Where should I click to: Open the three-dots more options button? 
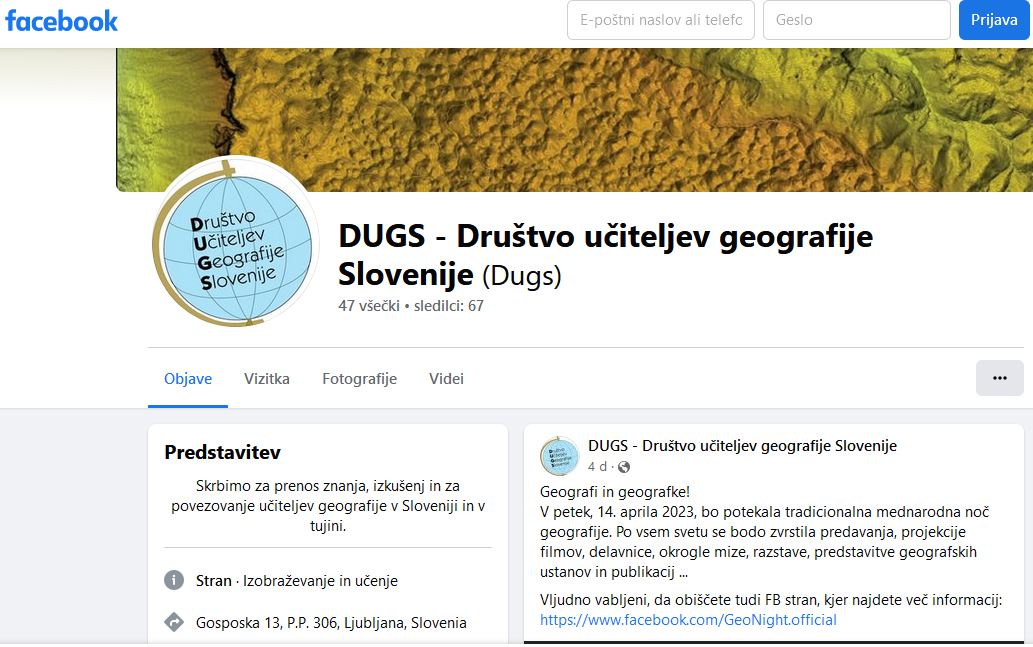tap(999, 378)
